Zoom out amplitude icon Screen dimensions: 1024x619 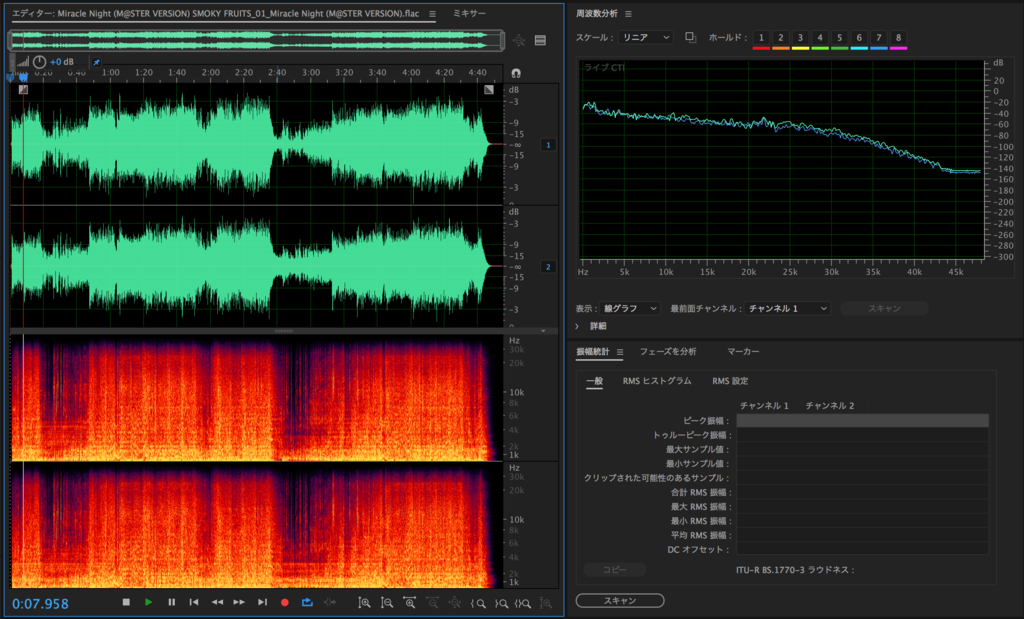[387, 603]
